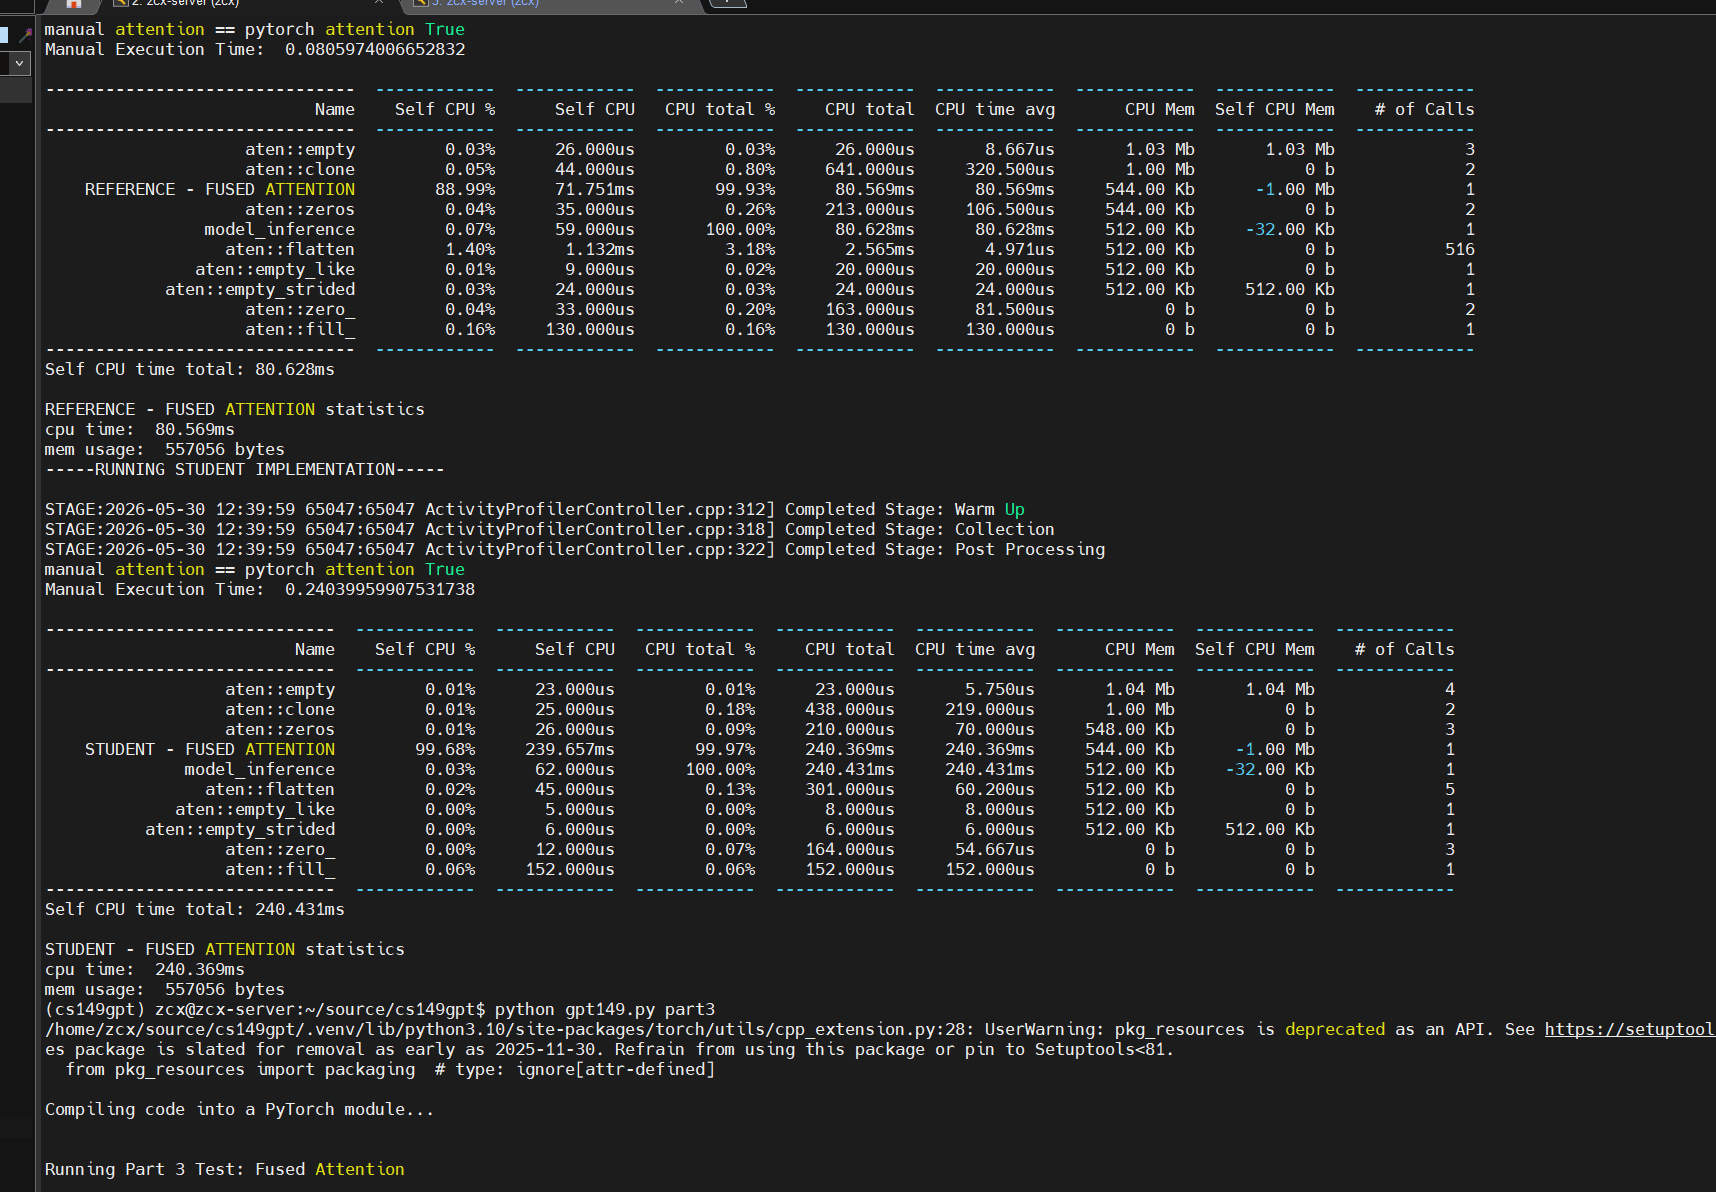Click the RUNNING STUDENT IMPLEMENTATION line
1716x1192 pixels.
point(245,469)
